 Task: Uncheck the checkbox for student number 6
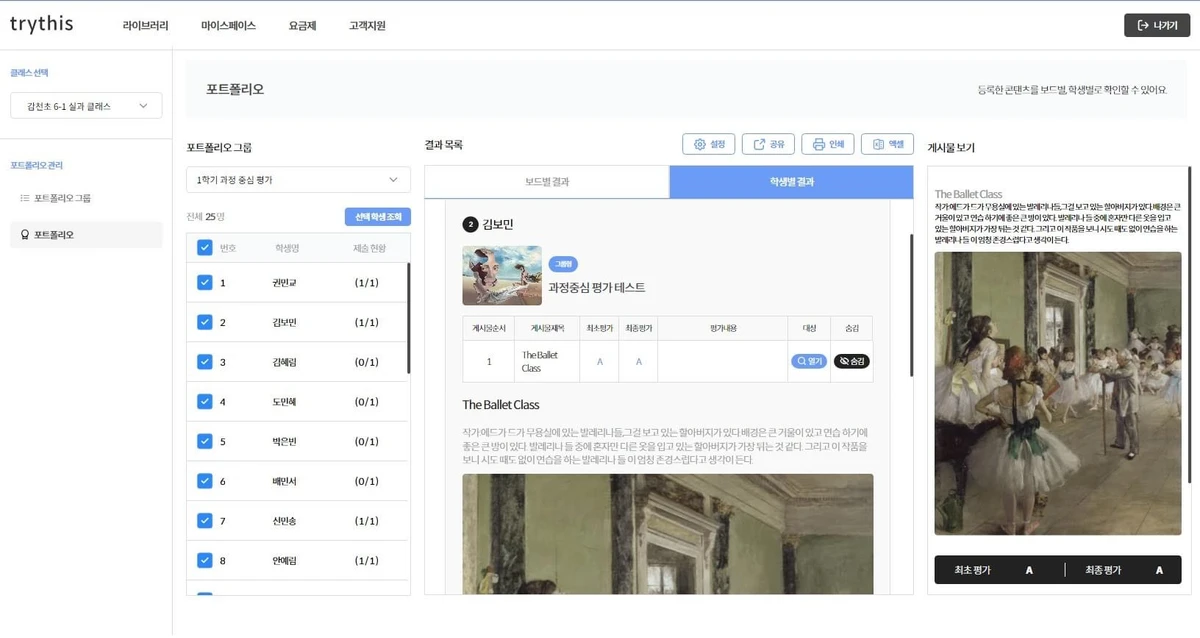pyautogui.click(x=205, y=481)
